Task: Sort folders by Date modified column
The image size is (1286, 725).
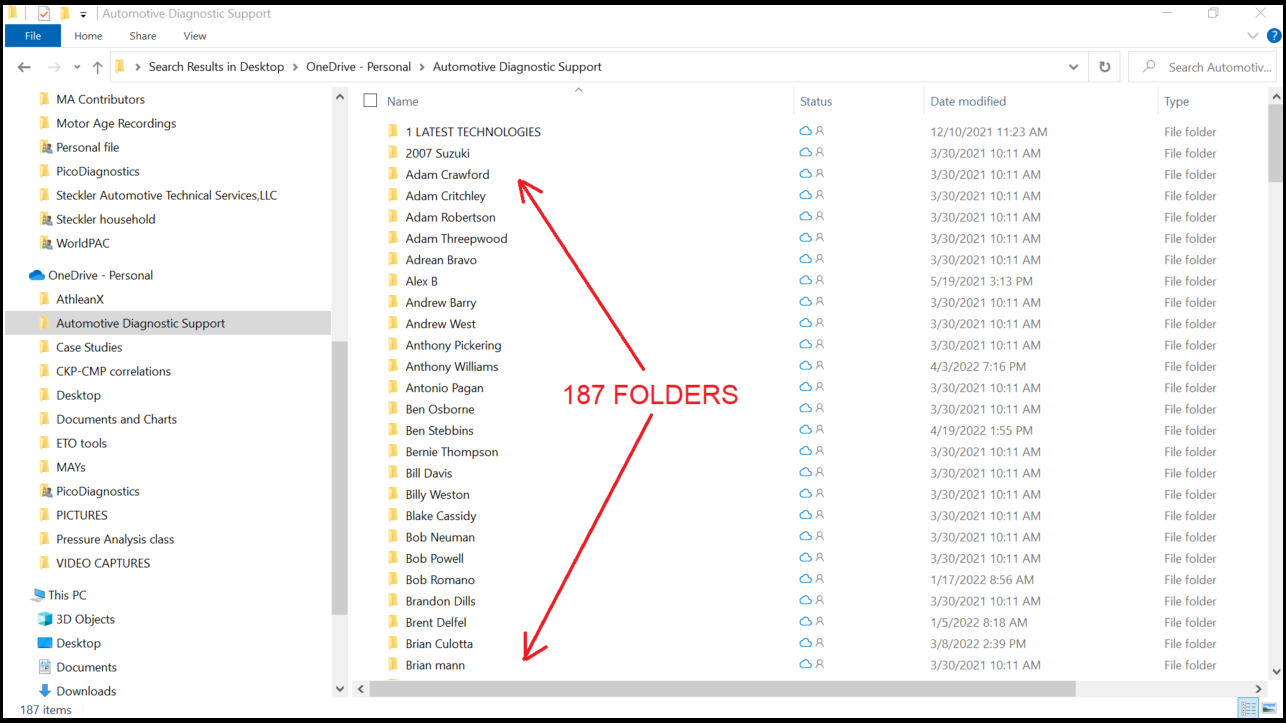Action: coord(967,101)
